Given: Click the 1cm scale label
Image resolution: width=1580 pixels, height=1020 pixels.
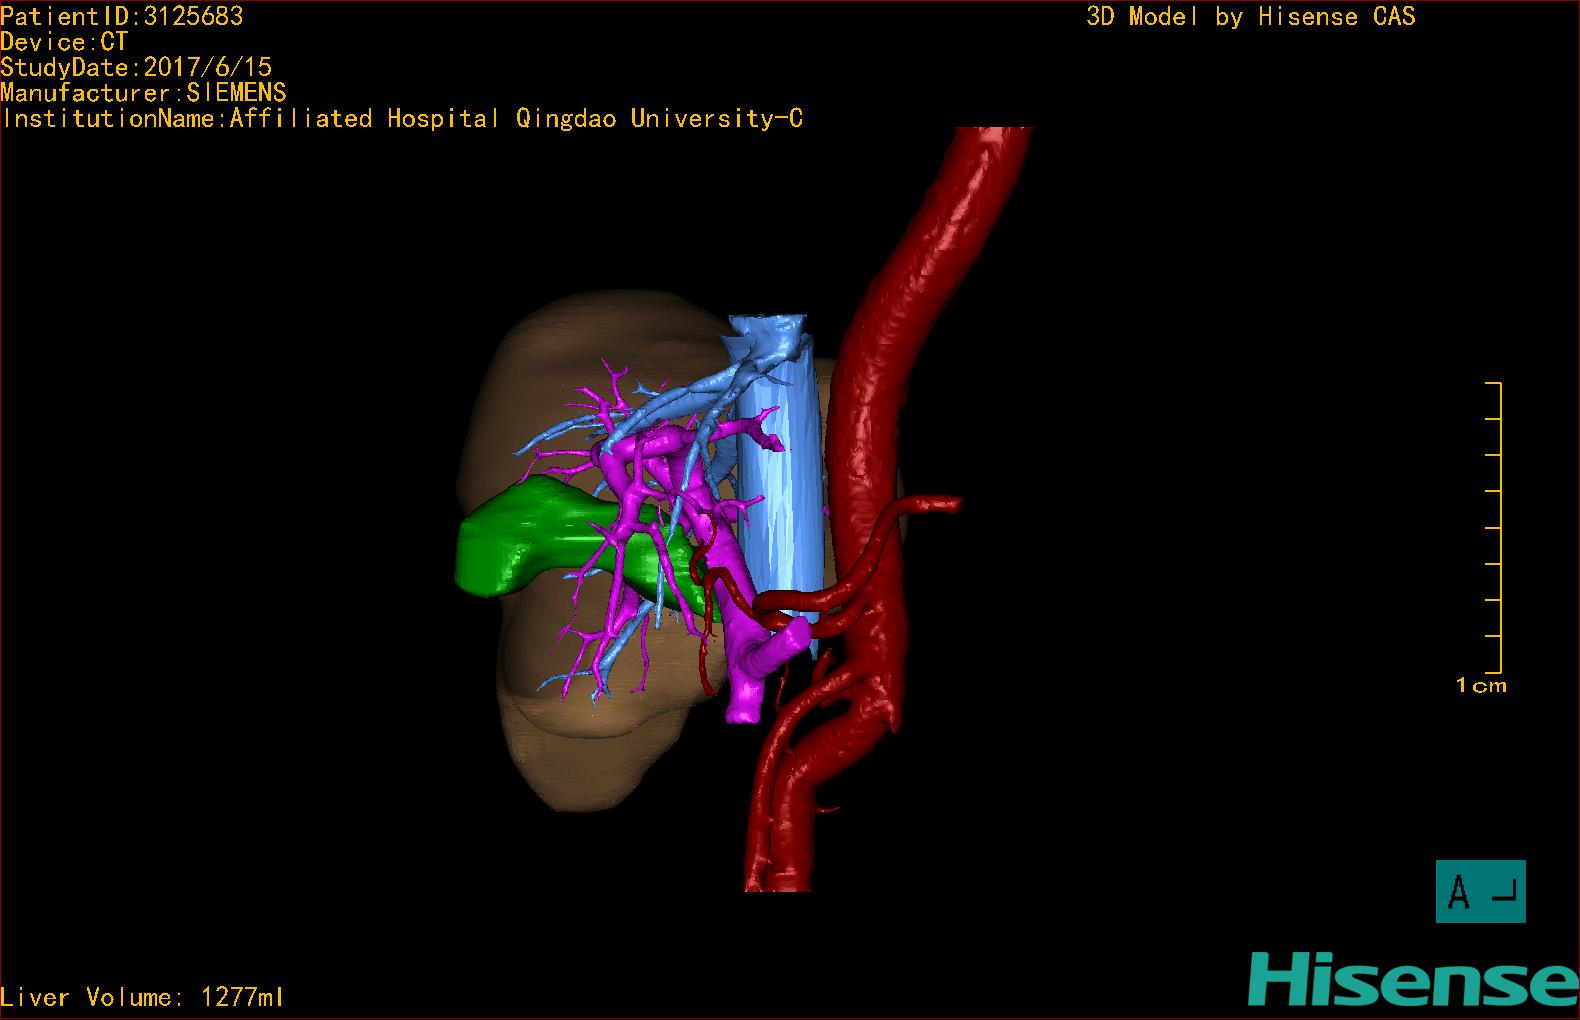Looking at the screenshot, I should tap(1481, 686).
